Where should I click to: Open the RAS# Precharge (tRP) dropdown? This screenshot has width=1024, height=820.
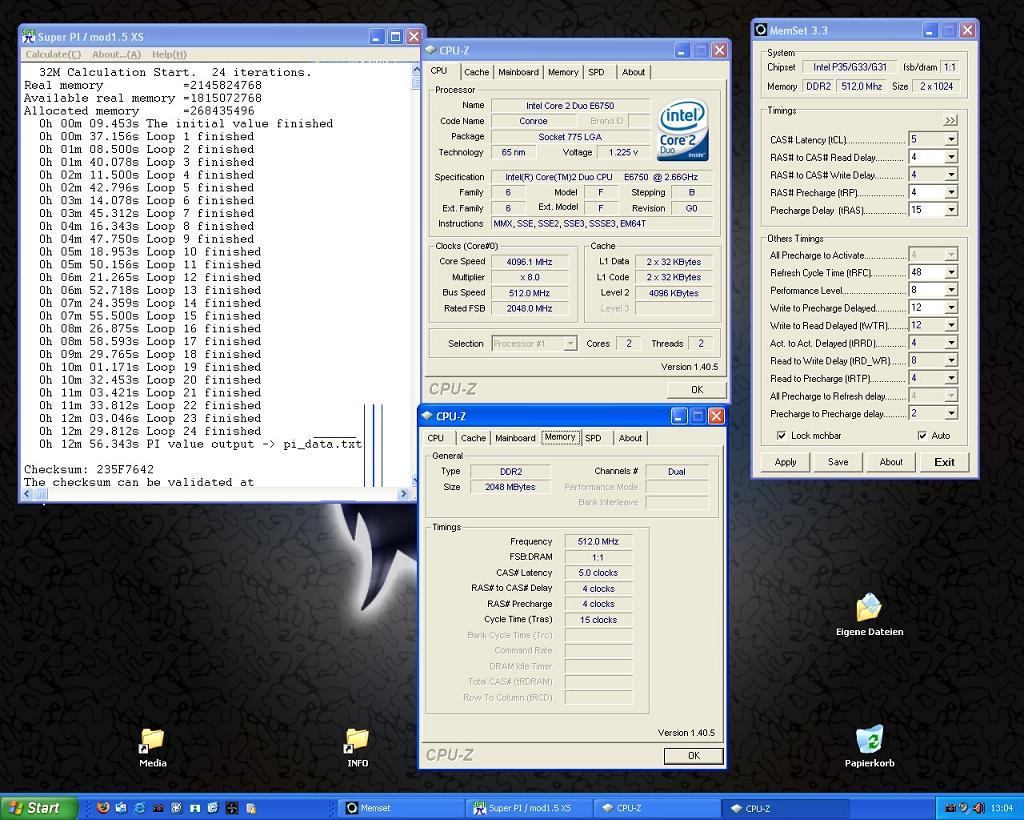click(952, 192)
